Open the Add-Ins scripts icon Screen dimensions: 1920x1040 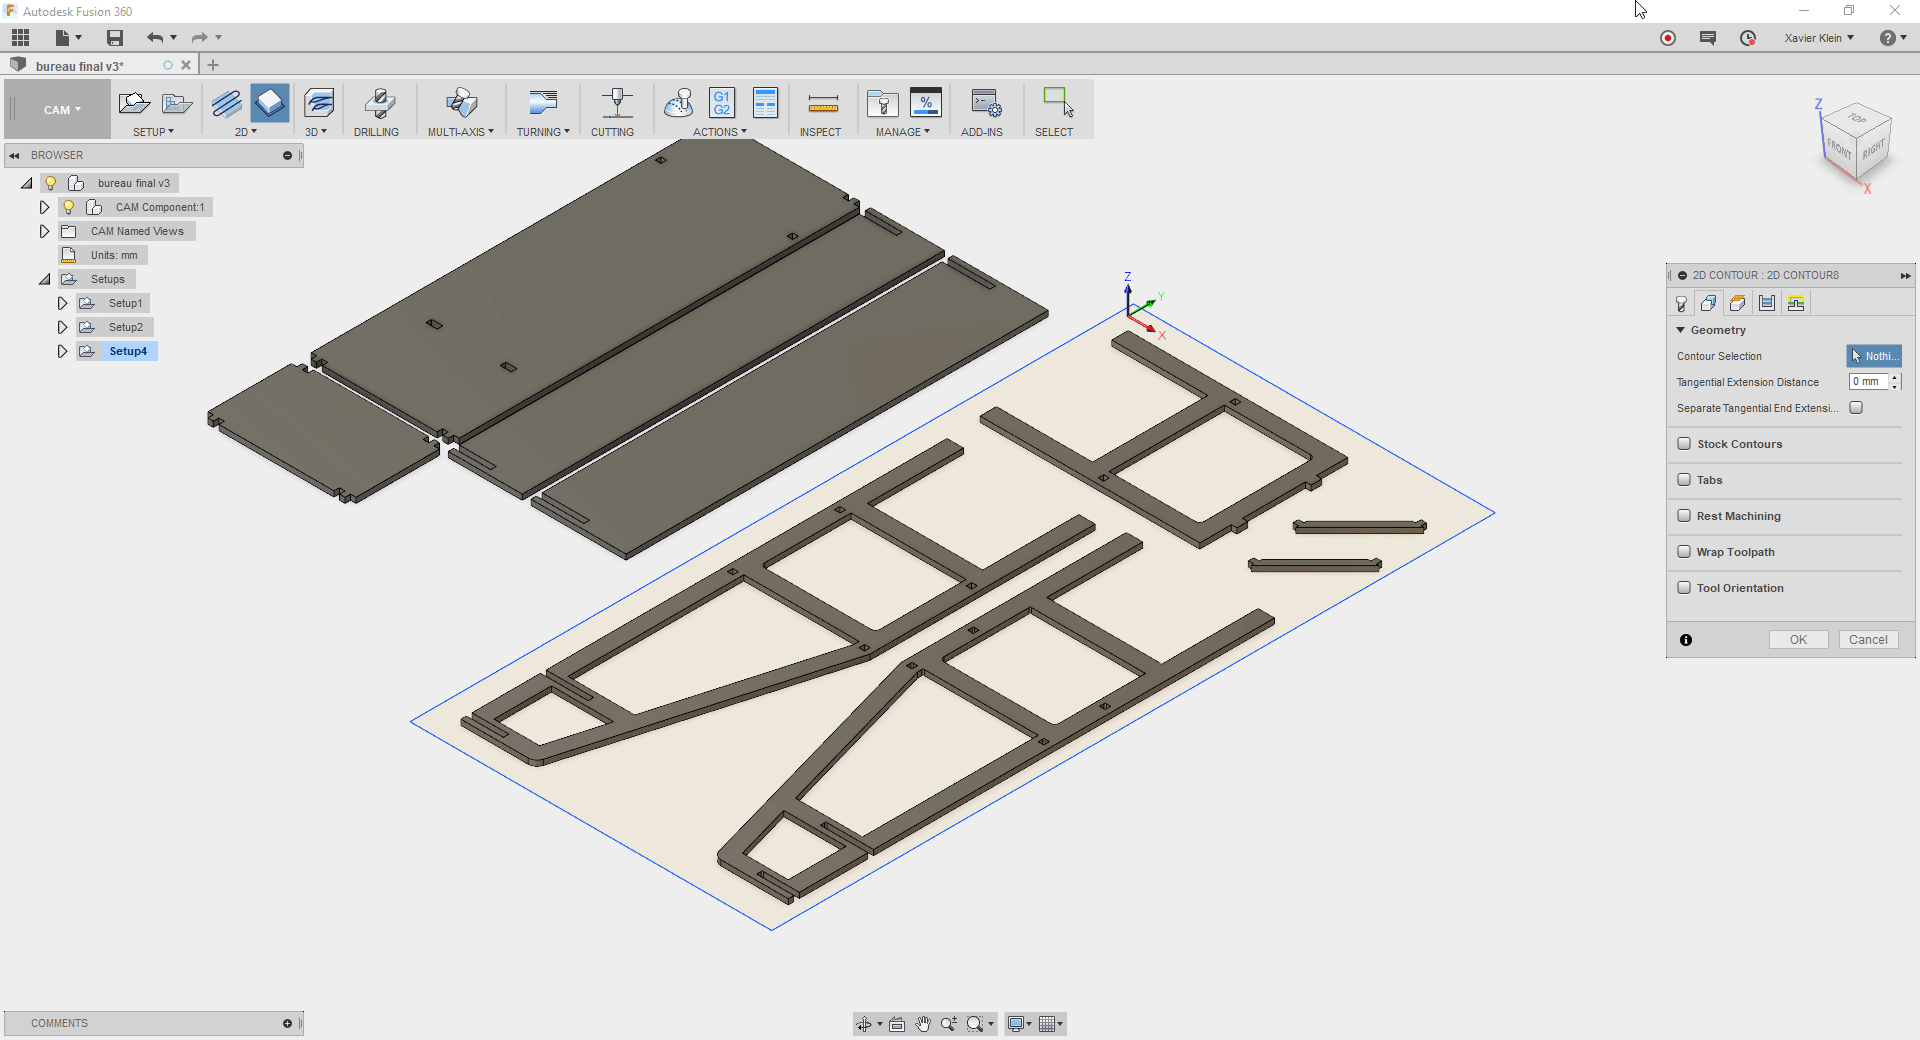point(984,104)
